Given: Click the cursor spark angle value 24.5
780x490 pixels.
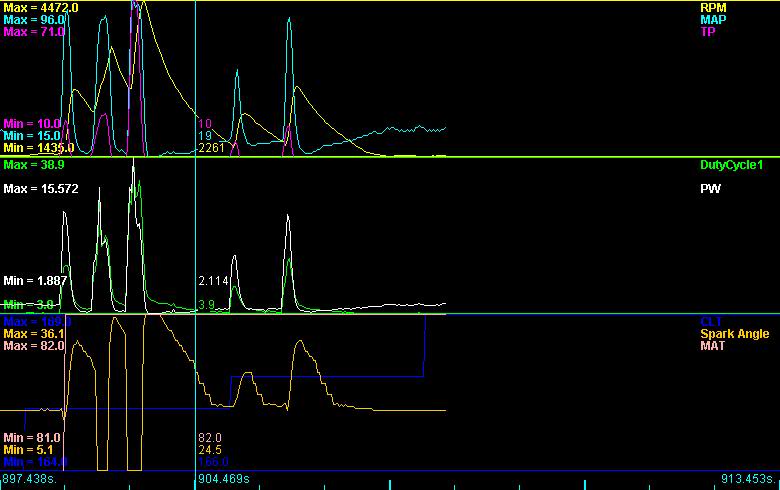Looking at the screenshot, I should [x=210, y=450].
